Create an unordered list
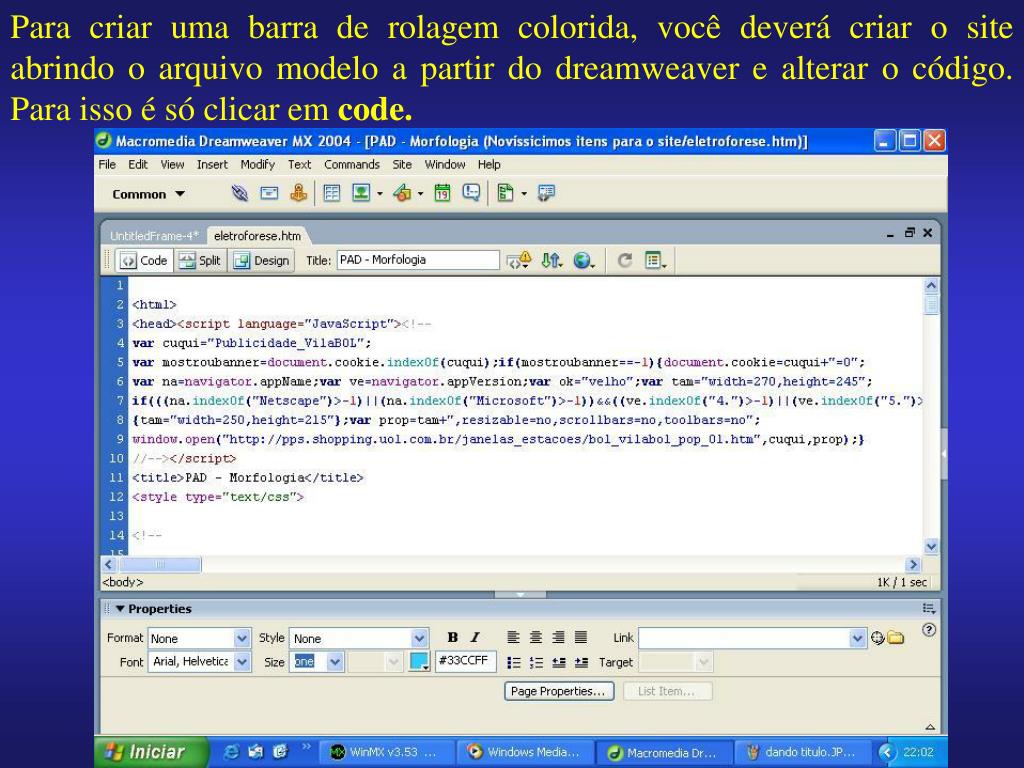The image size is (1024, 768). point(514,663)
